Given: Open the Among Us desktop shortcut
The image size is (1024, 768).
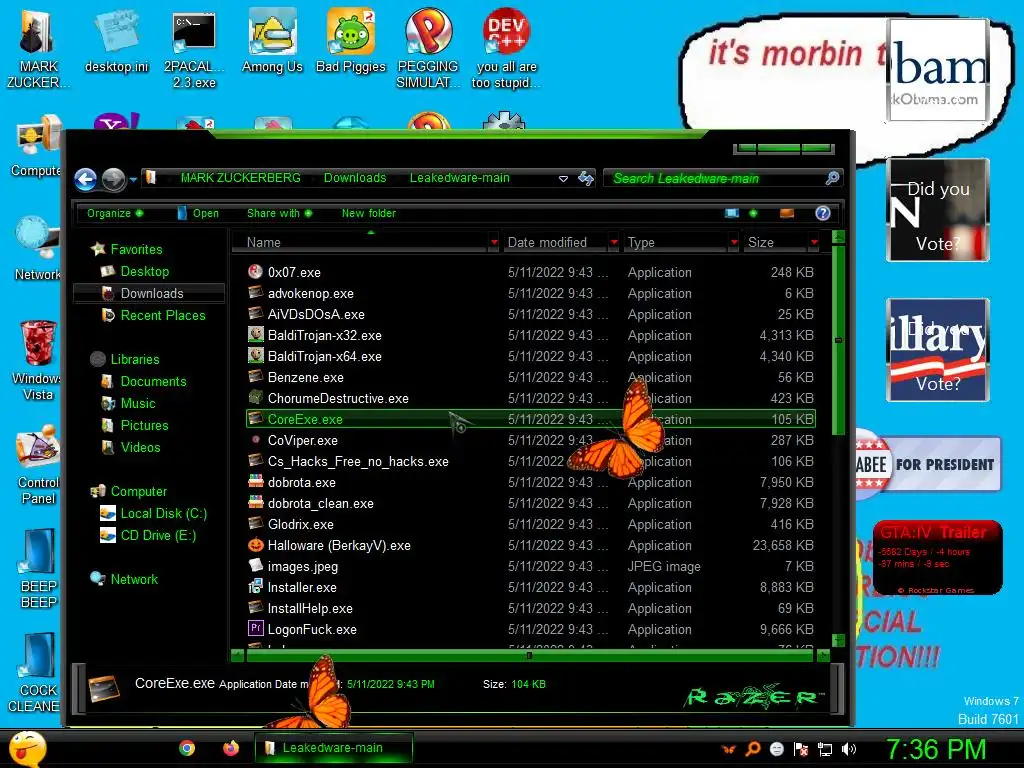Looking at the screenshot, I should [272, 41].
